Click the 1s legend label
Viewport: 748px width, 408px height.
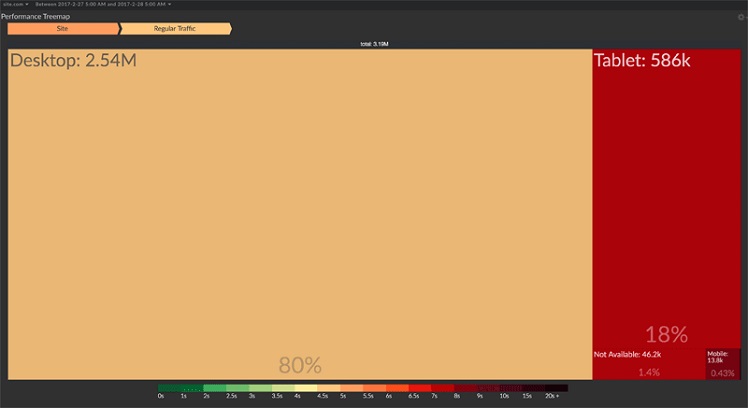click(x=184, y=396)
